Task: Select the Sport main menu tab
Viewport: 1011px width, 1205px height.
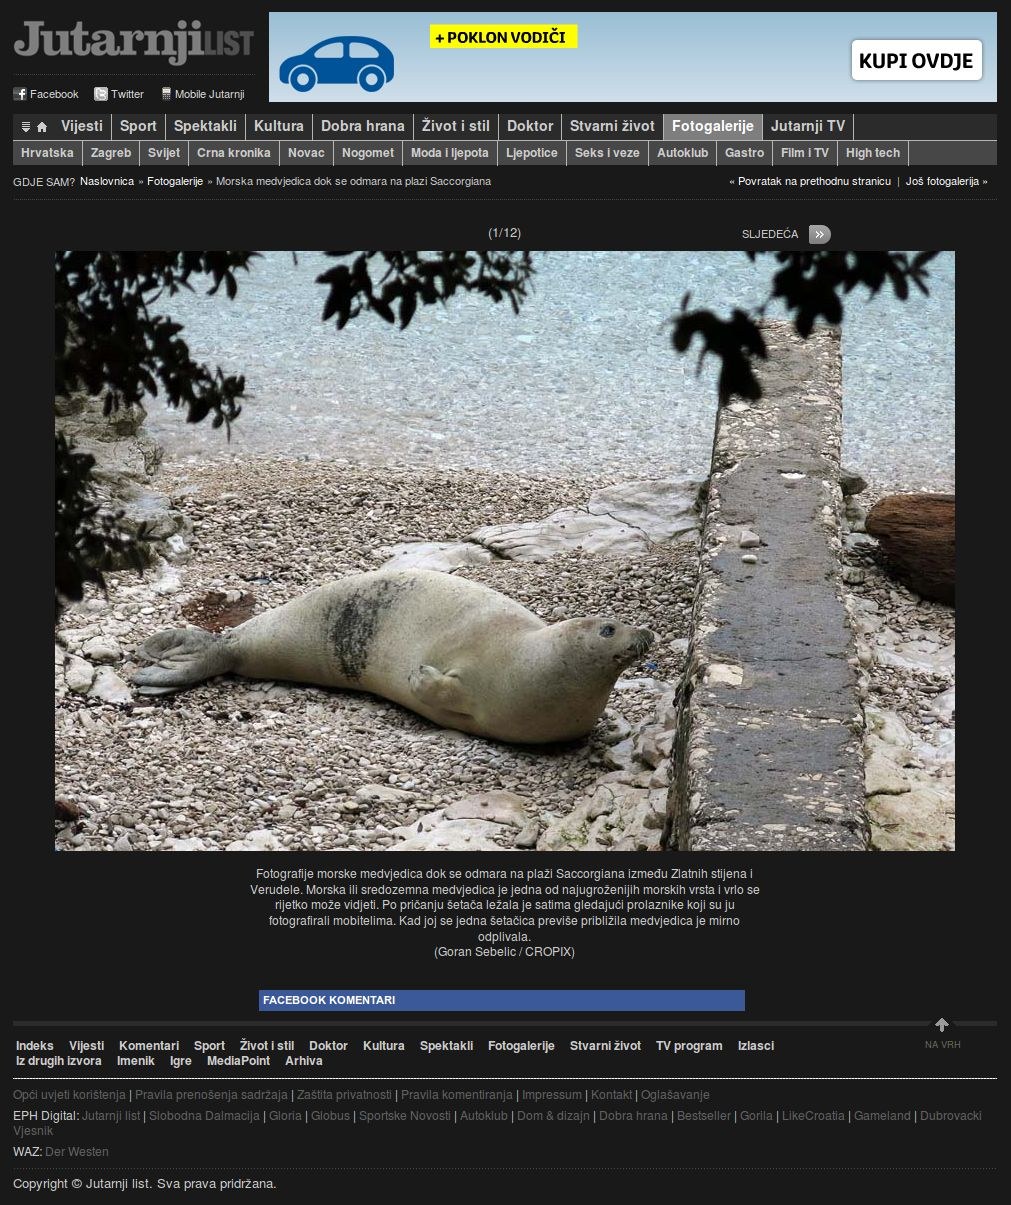Action: point(138,126)
